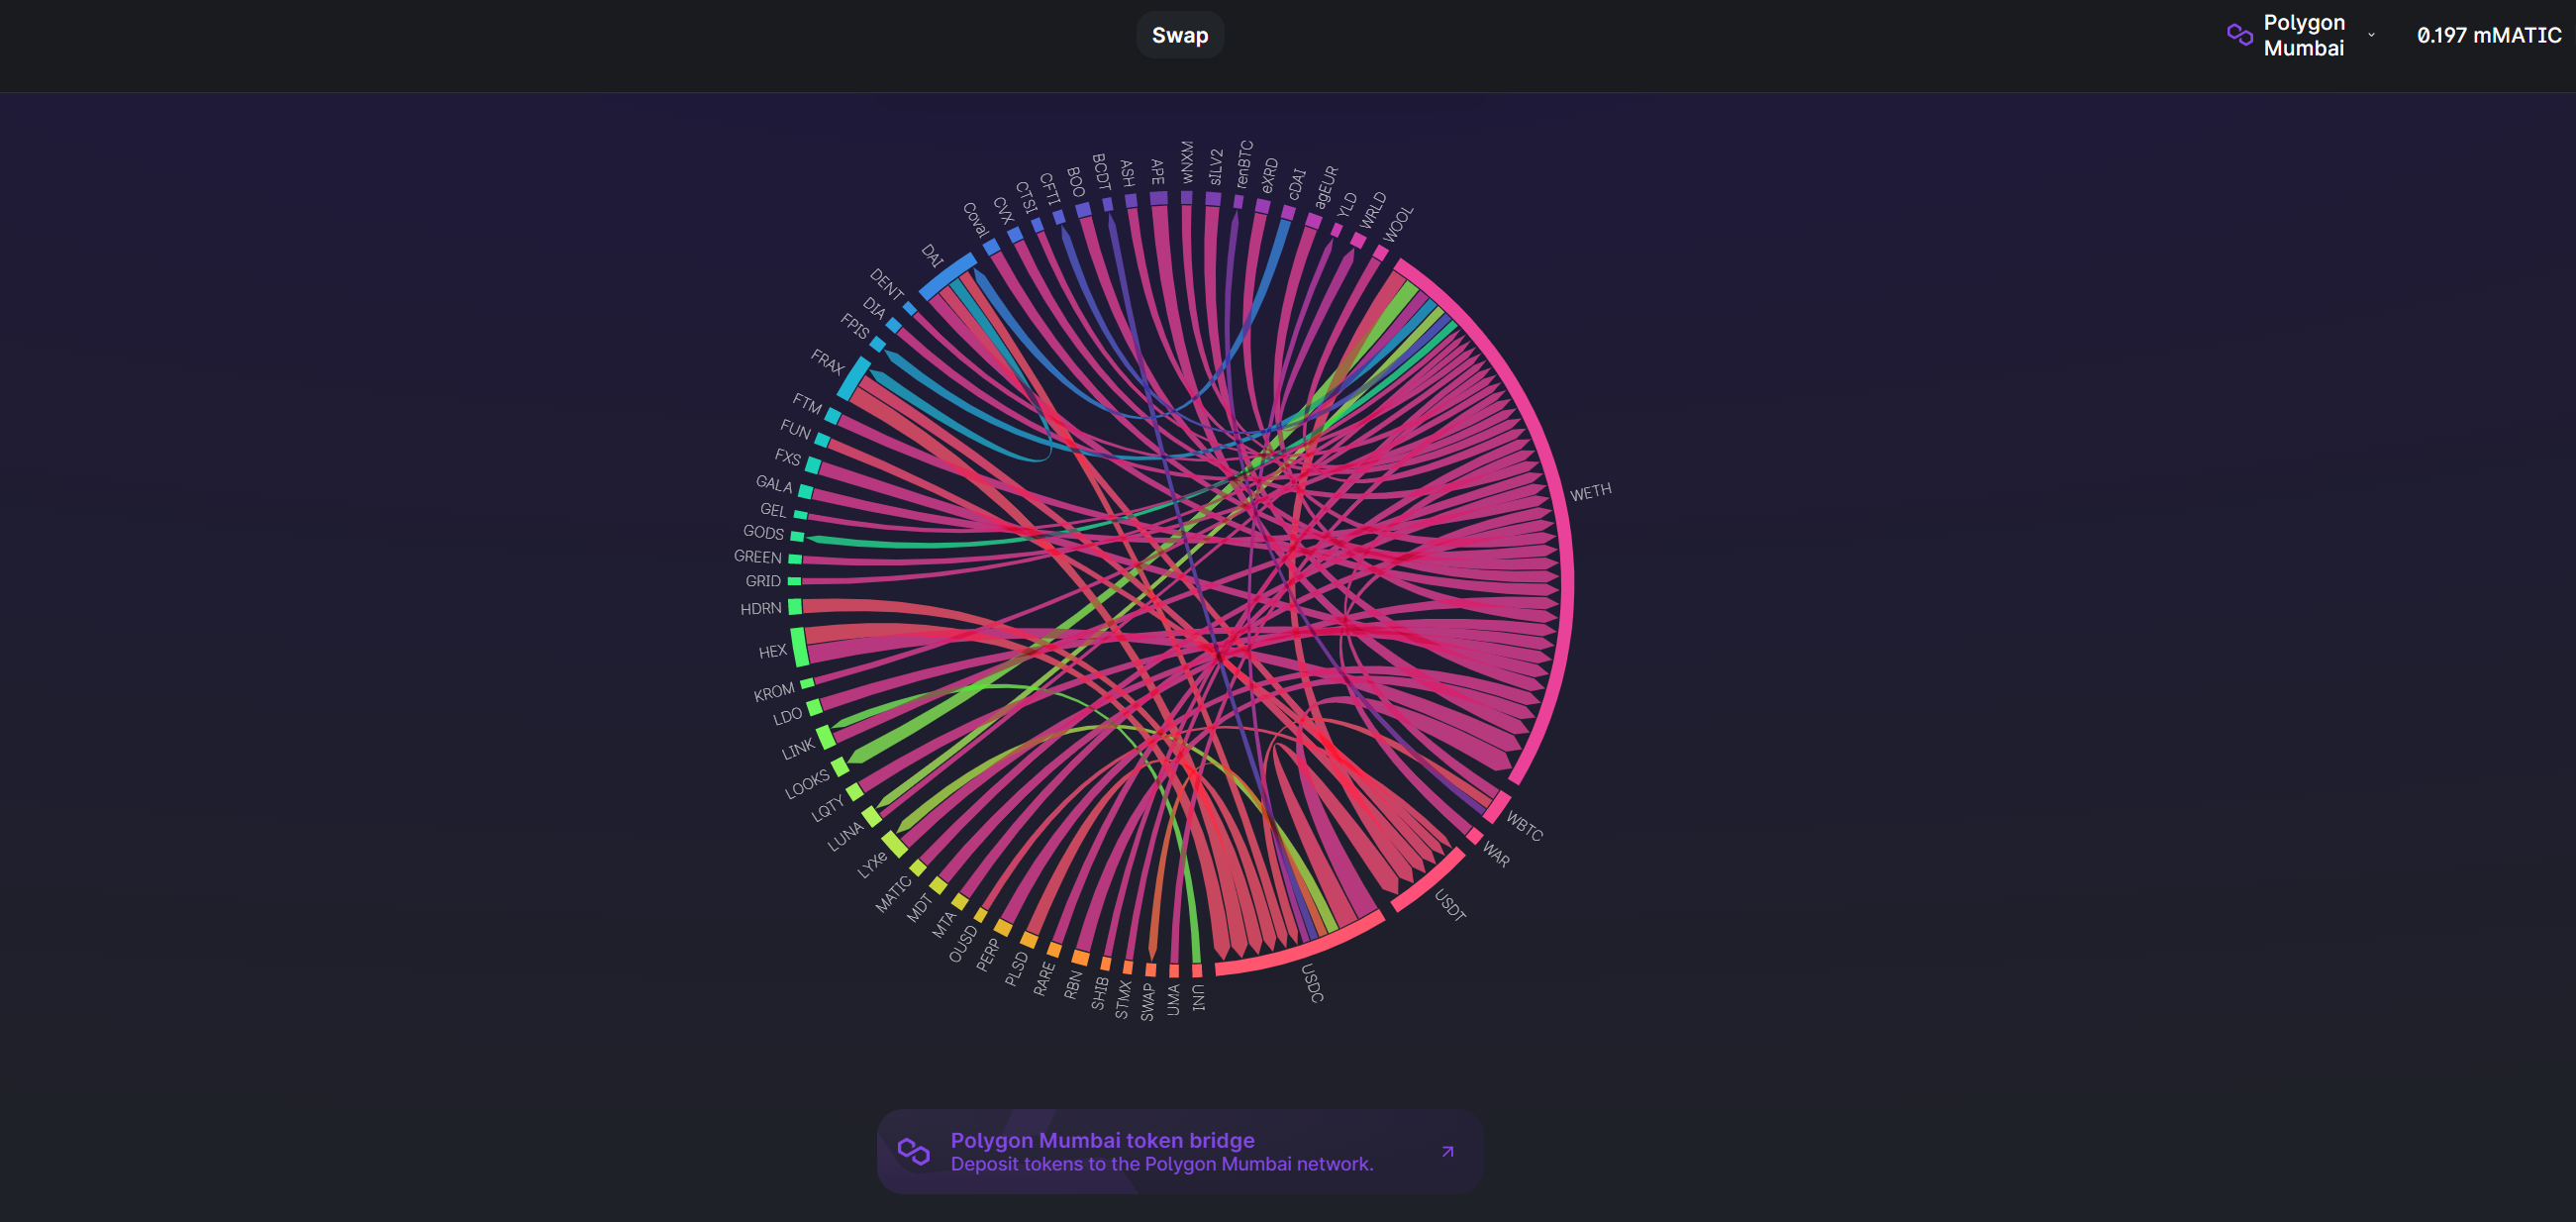Open Polygon Mumbai token bridge link
The width and height of the screenshot is (2576, 1222).
[x=1102, y=1140]
